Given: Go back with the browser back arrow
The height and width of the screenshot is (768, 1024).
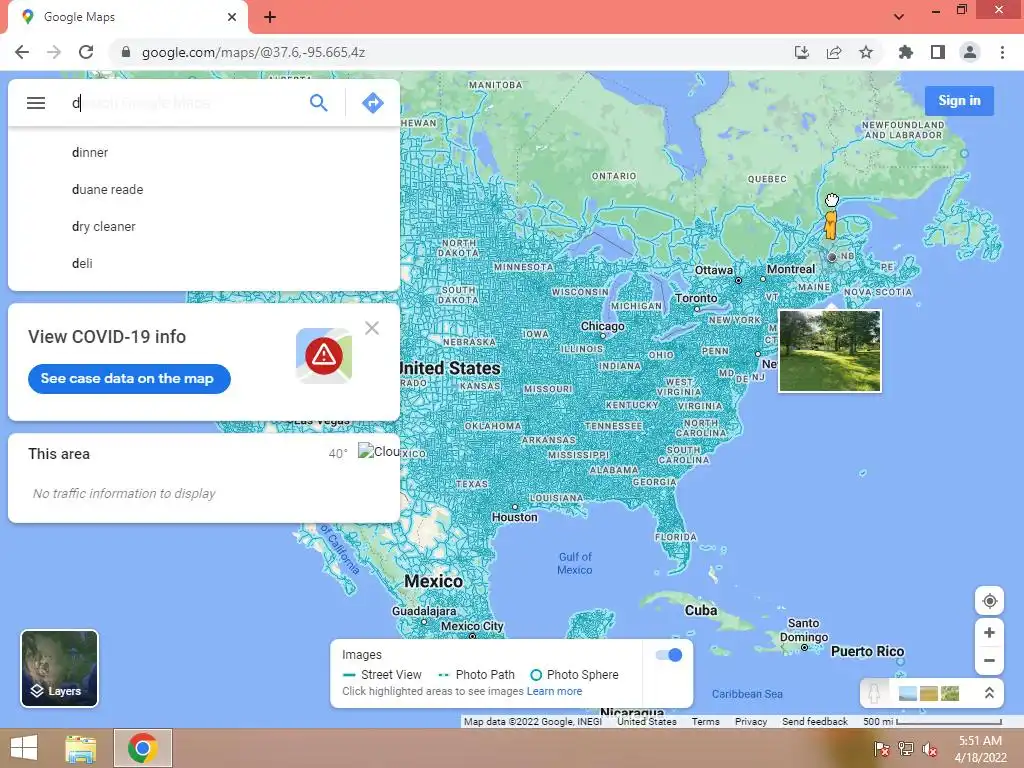Looking at the screenshot, I should click(22, 52).
